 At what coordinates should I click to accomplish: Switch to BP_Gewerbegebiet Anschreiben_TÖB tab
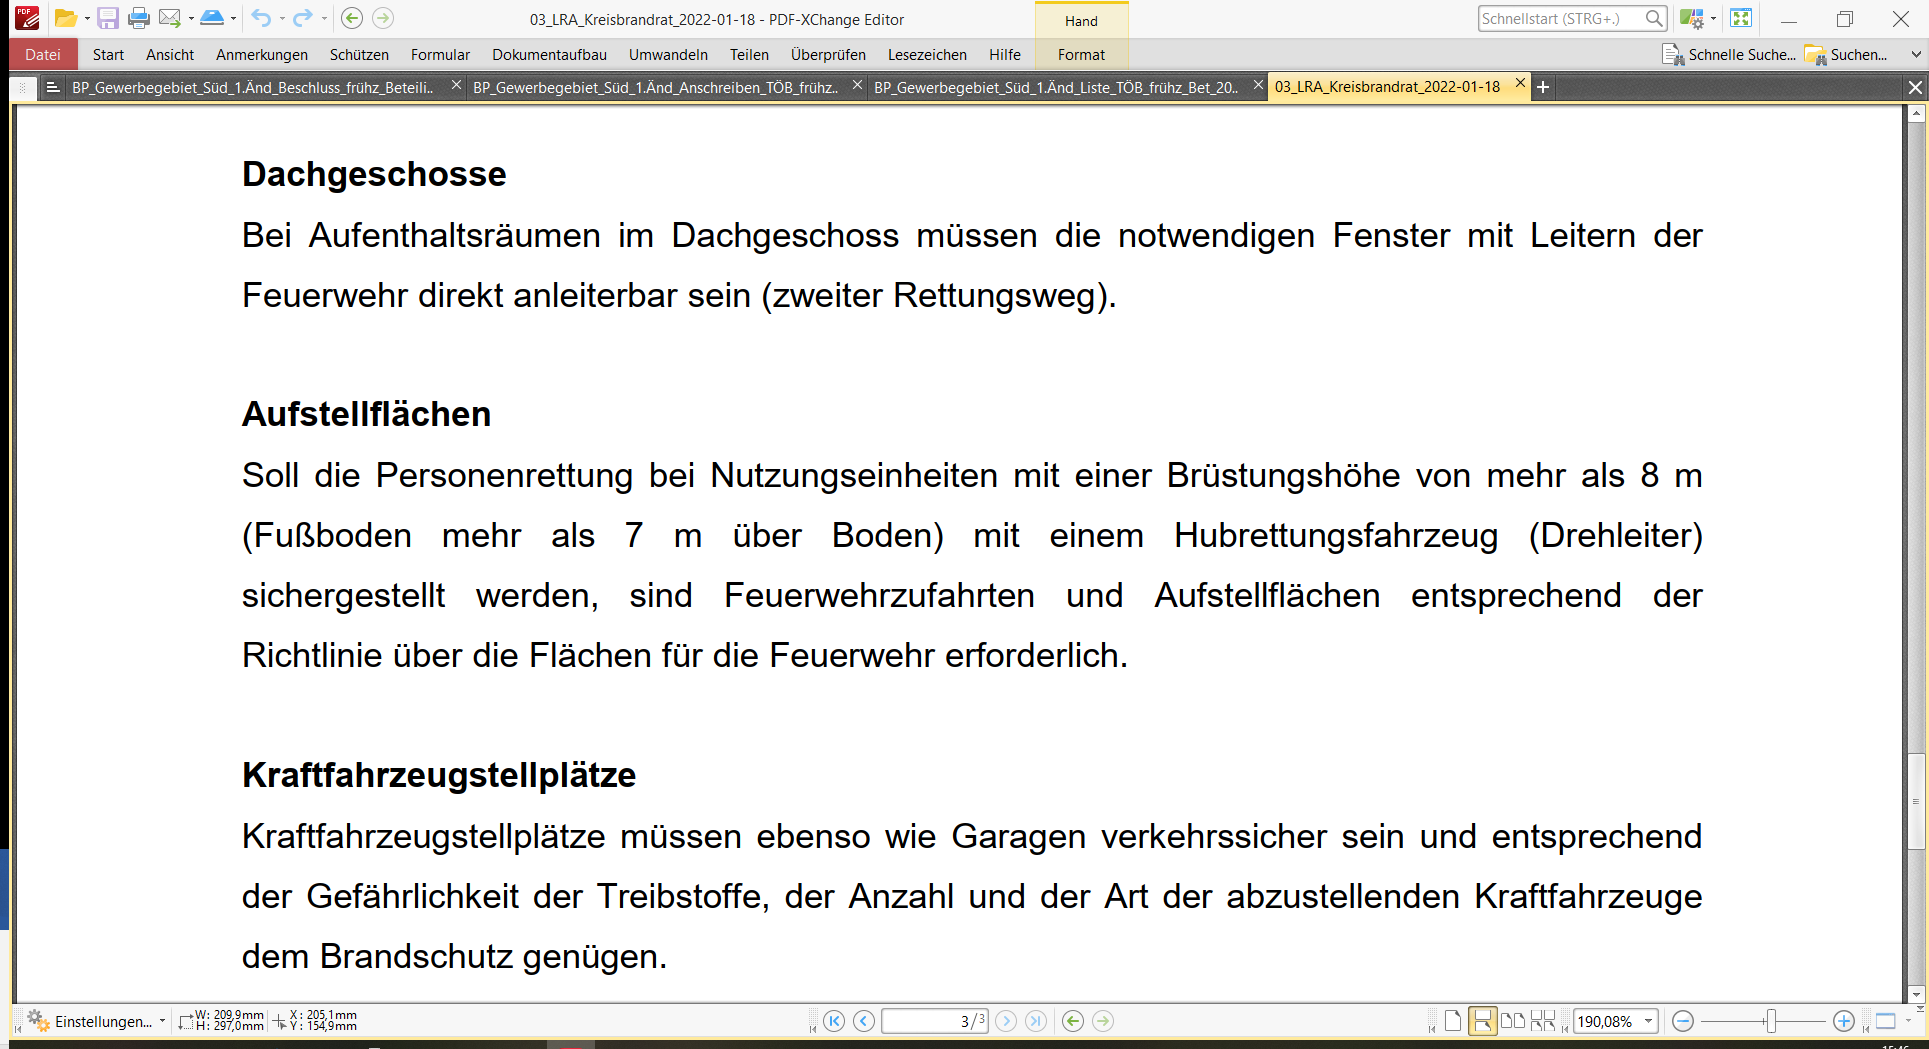(x=656, y=88)
